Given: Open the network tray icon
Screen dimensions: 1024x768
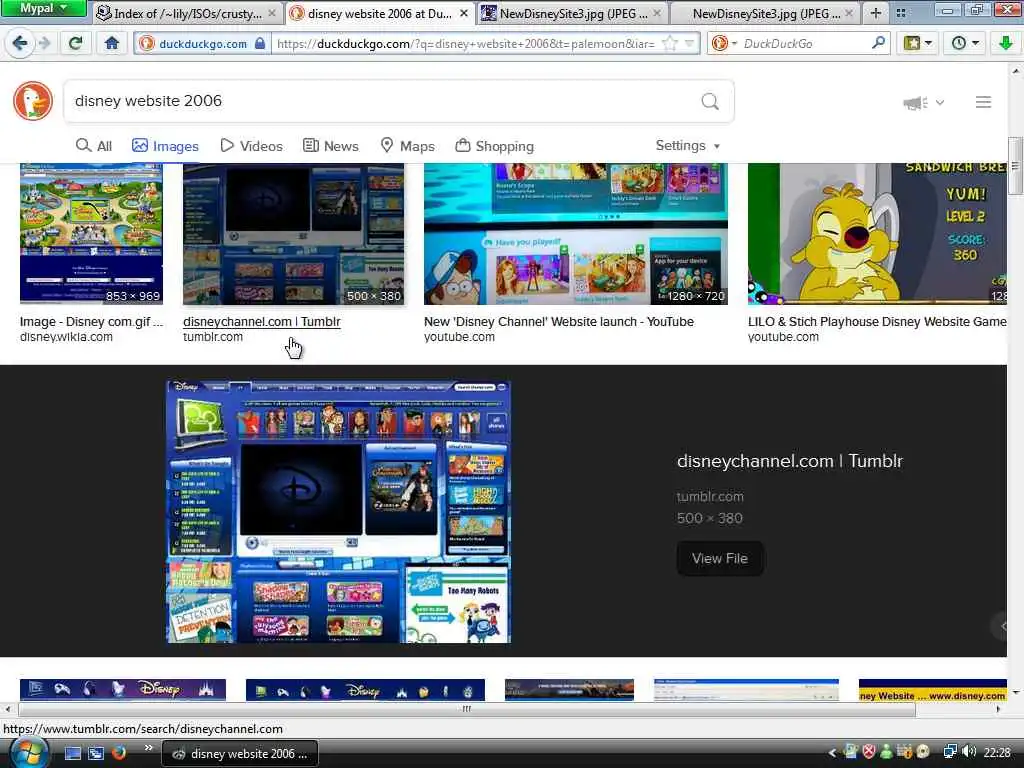Looking at the screenshot, I should [950, 752].
